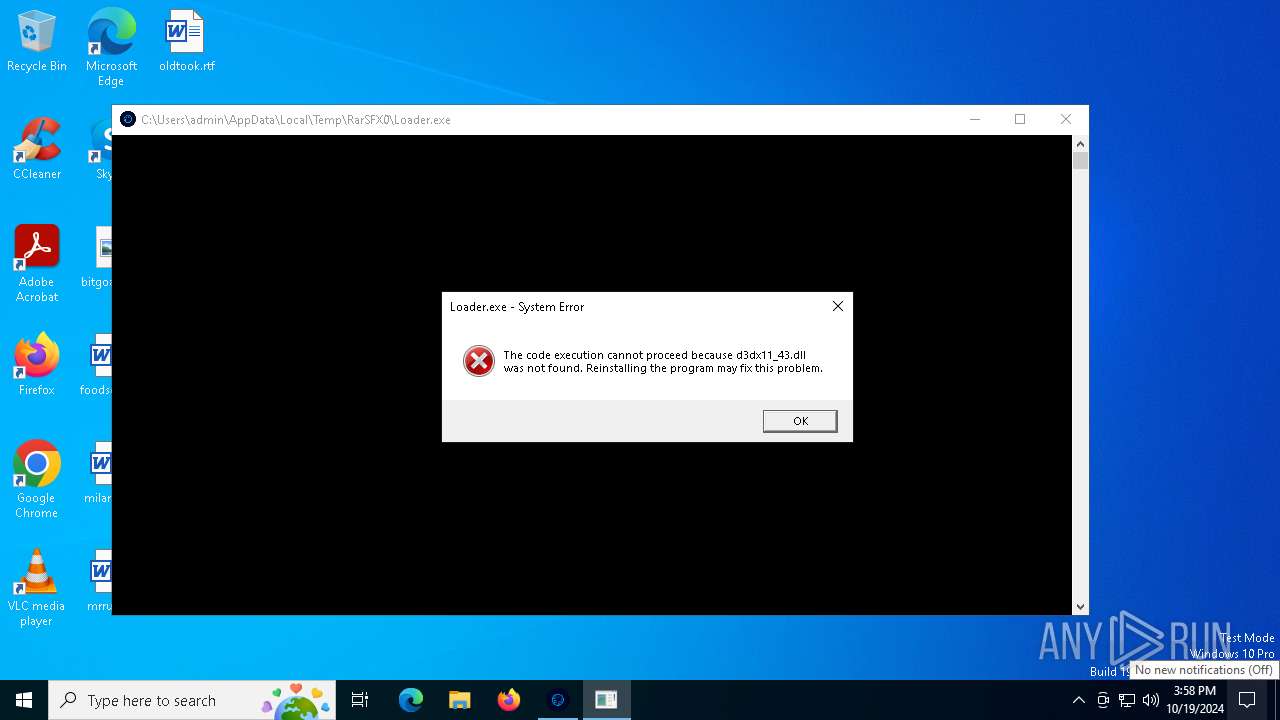Image resolution: width=1280 pixels, height=720 pixels.
Task: Show hidden system tray icons
Action: (x=1078, y=700)
